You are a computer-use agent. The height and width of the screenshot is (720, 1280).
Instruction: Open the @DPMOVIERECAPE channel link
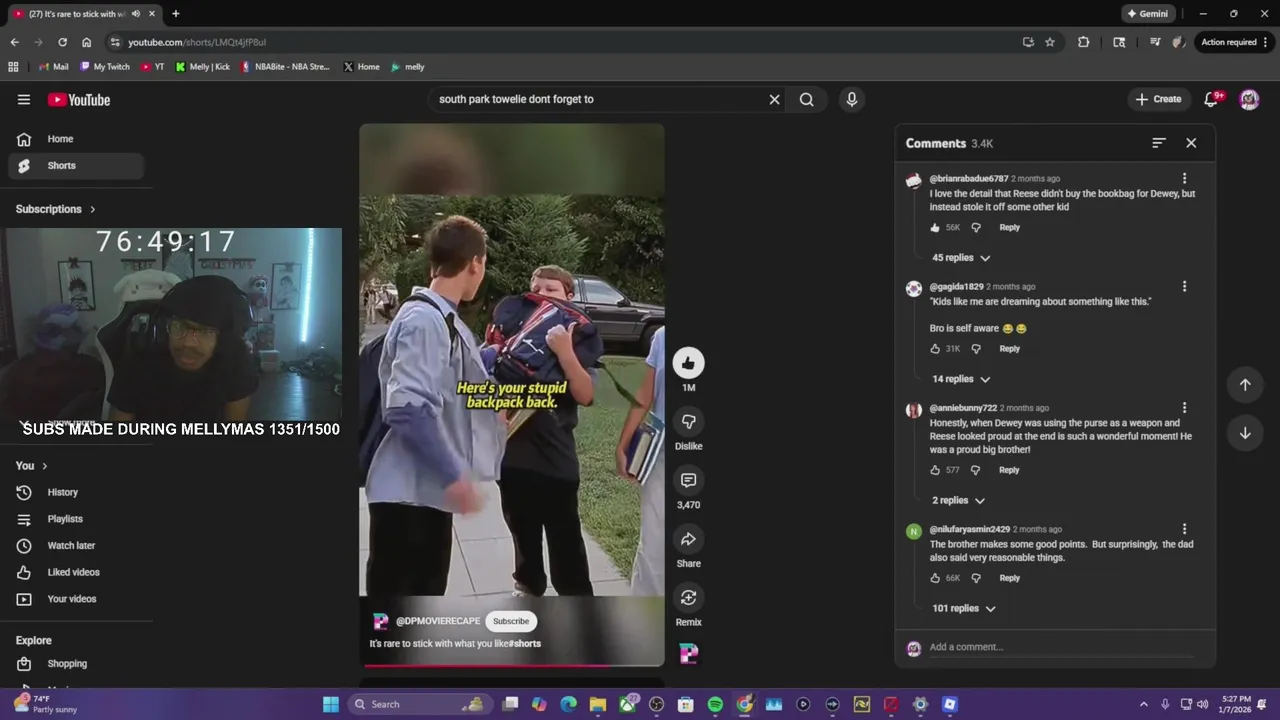tap(438, 621)
